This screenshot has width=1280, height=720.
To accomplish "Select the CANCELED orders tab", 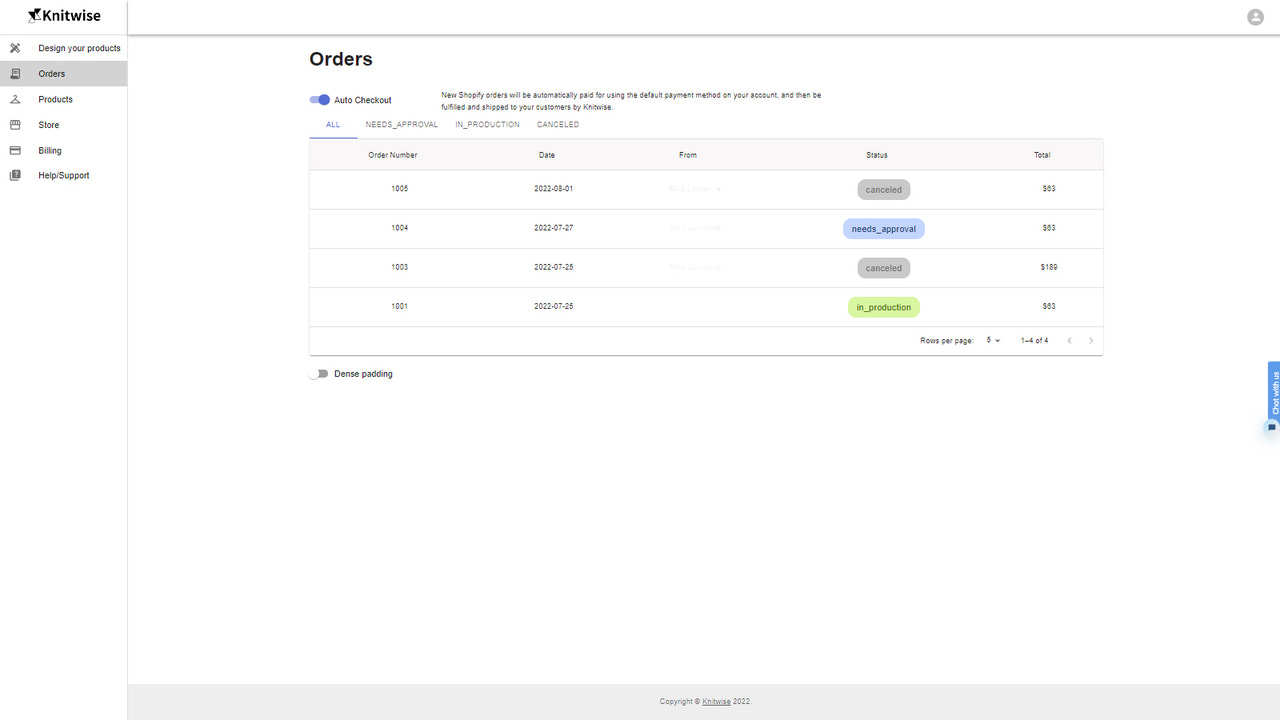I will pyautogui.click(x=557, y=124).
